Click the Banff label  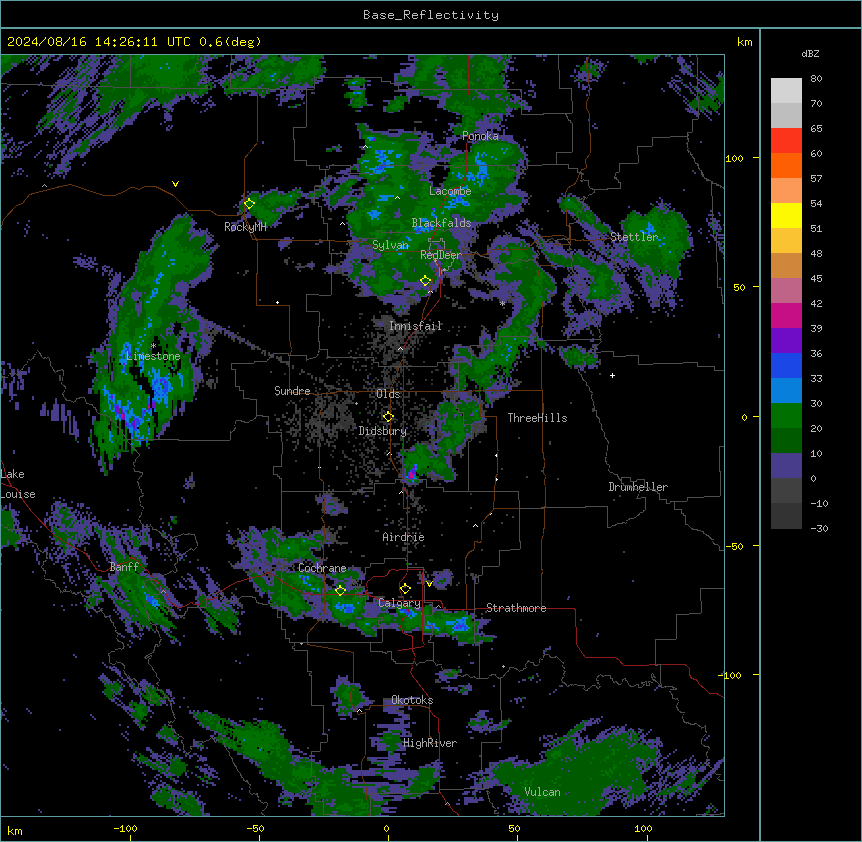pos(124,567)
